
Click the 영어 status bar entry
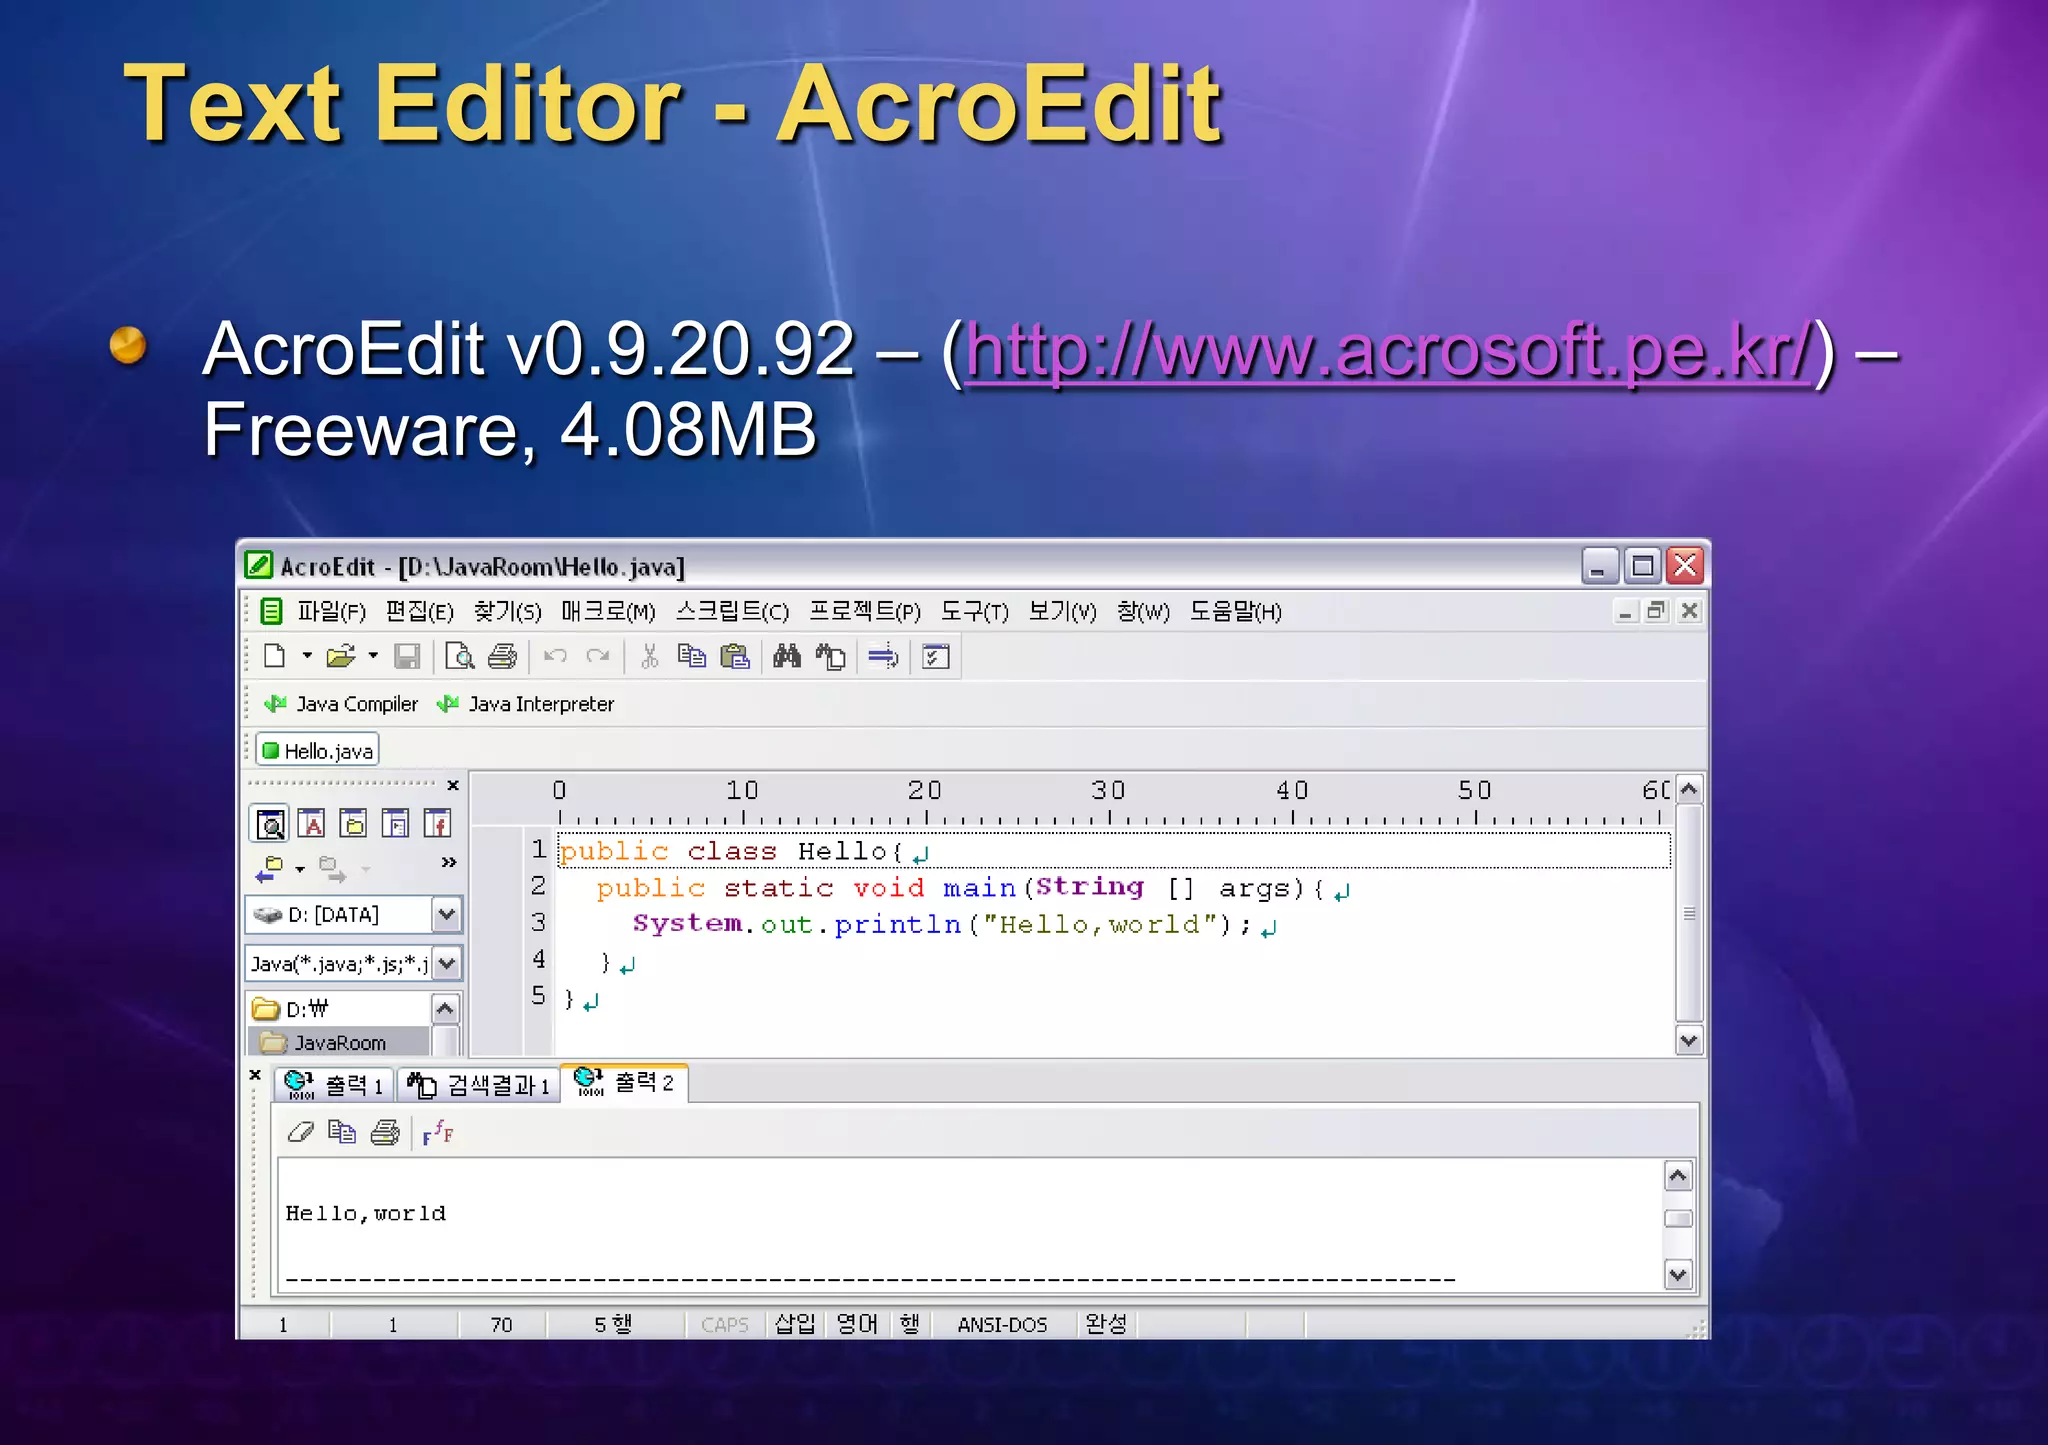[857, 1324]
